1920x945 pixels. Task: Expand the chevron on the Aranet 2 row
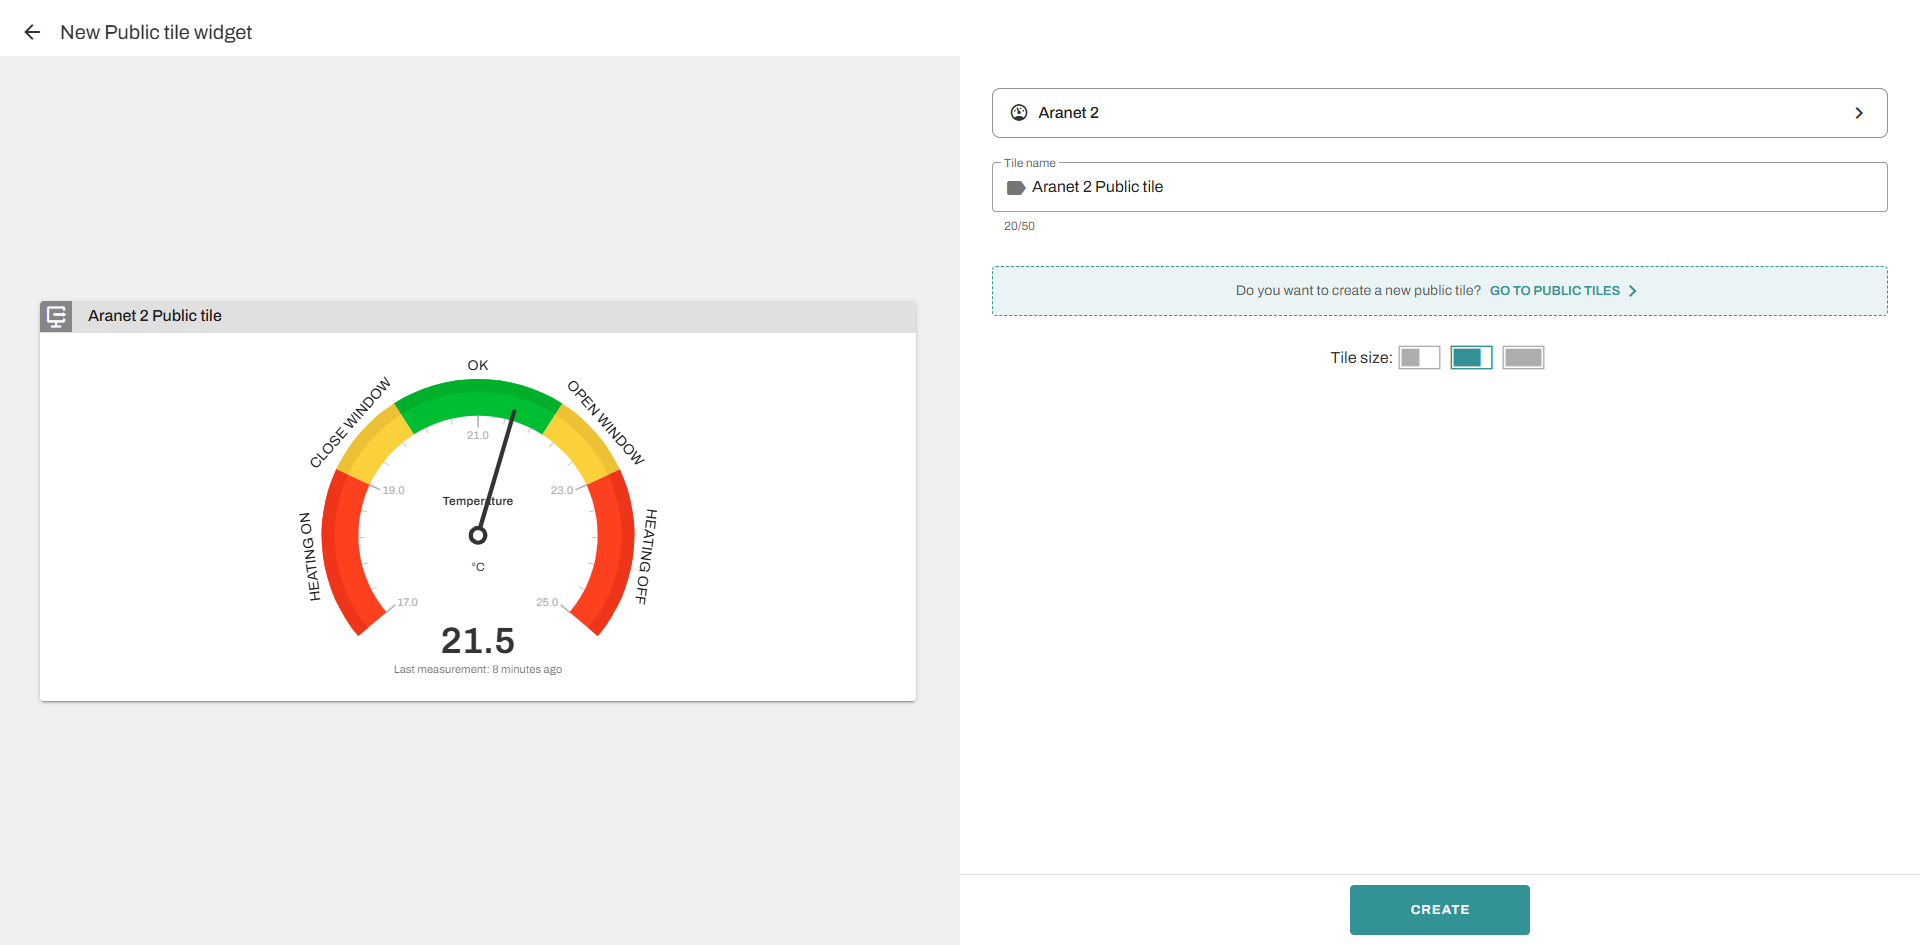[x=1859, y=113]
